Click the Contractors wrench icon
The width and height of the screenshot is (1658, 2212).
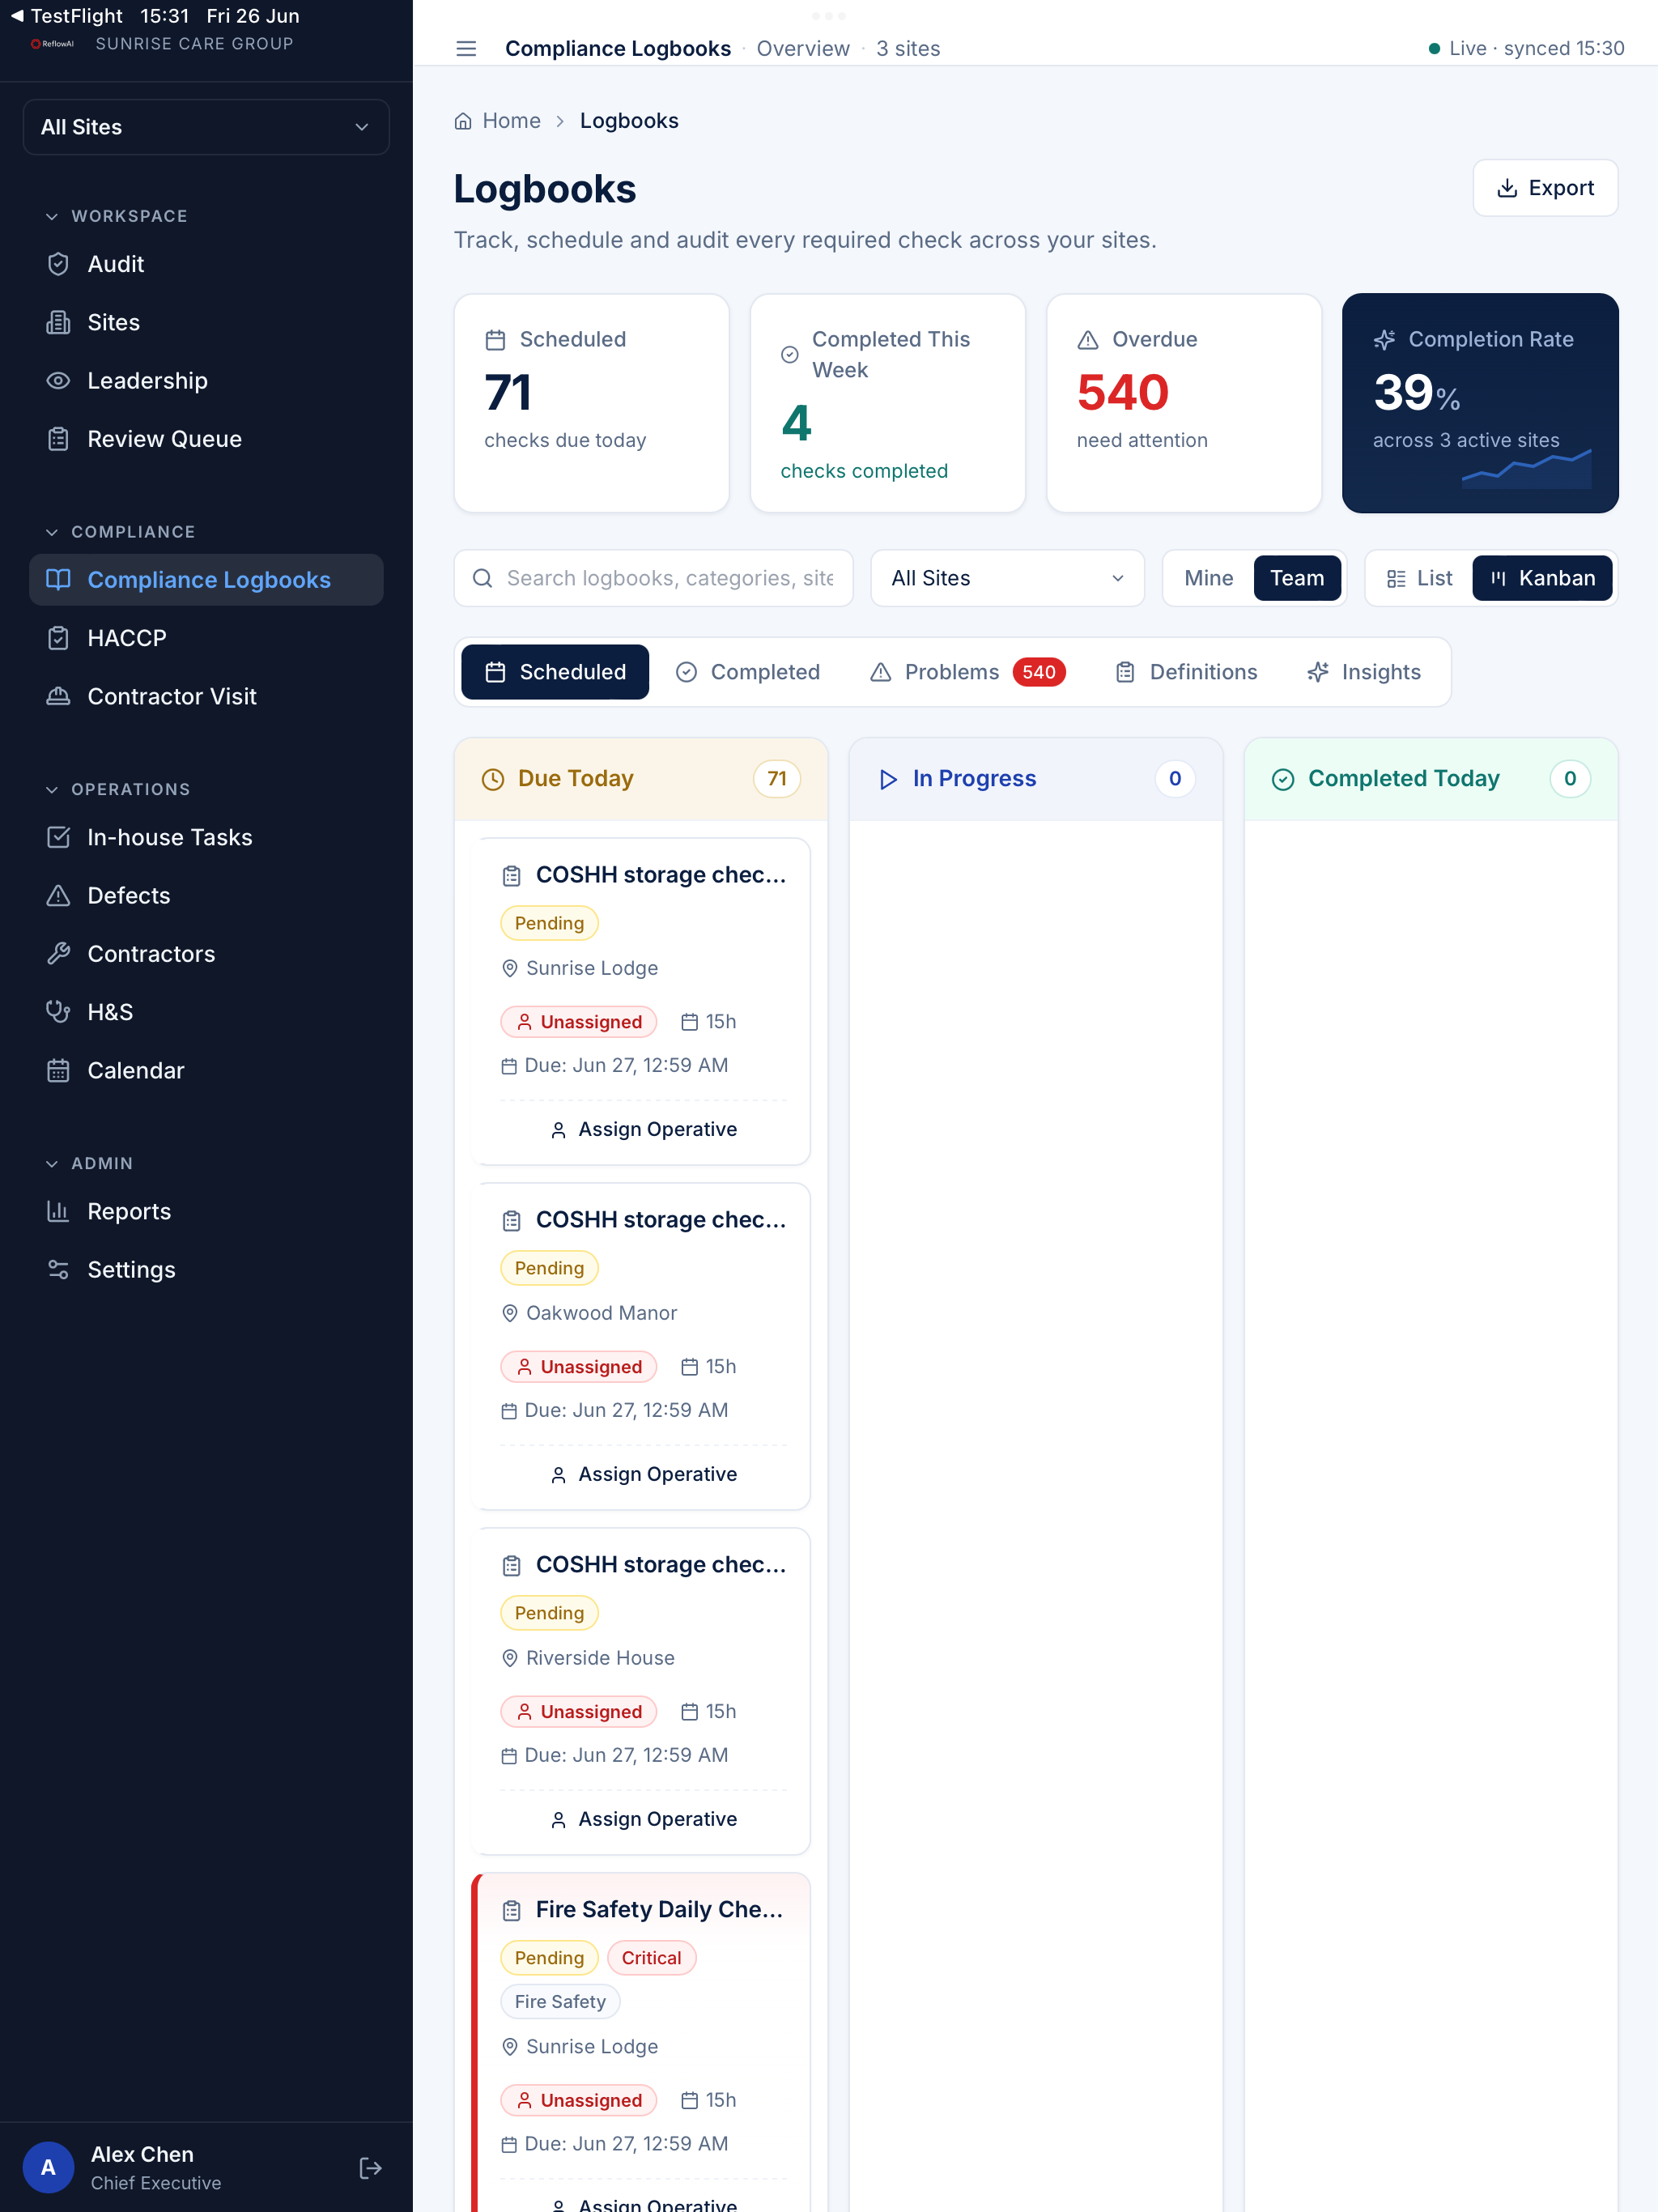pos(58,954)
